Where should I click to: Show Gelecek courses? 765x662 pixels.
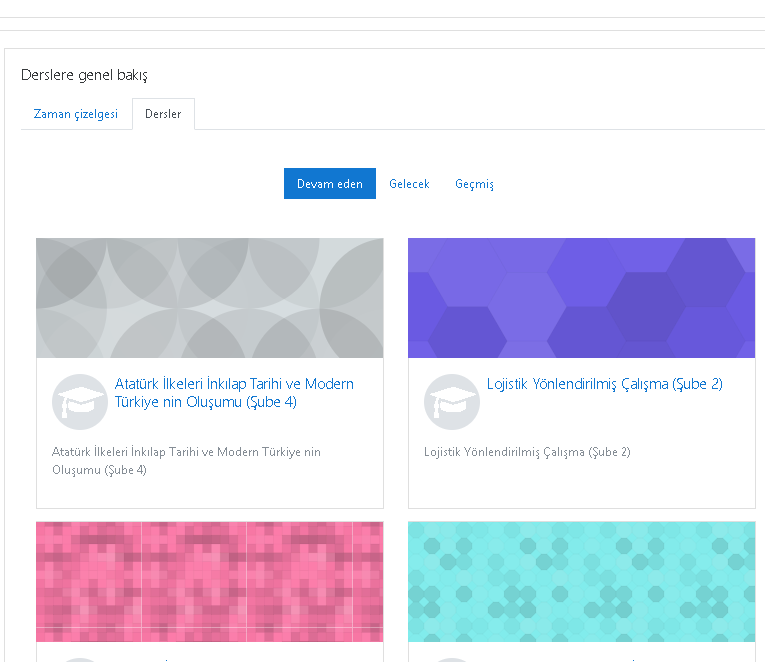tap(409, 184)
